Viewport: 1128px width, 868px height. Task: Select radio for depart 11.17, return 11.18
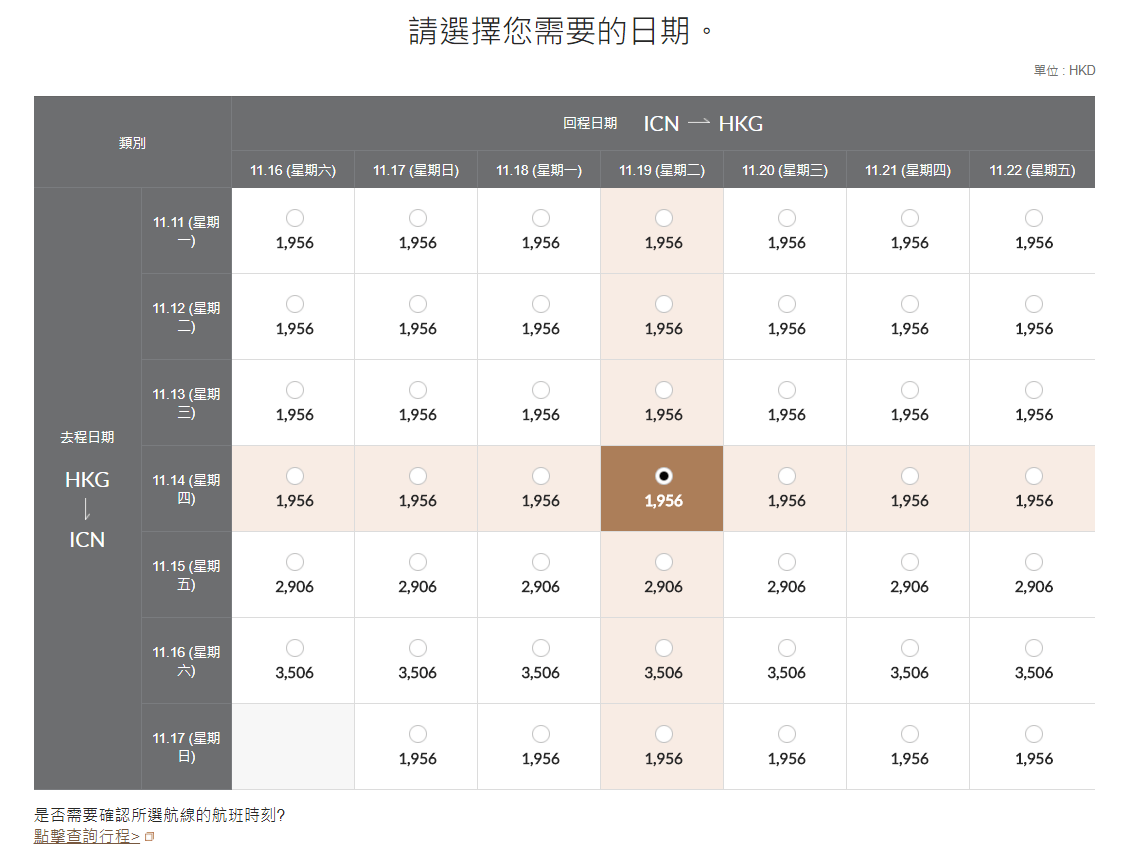(x=541, y=734)
